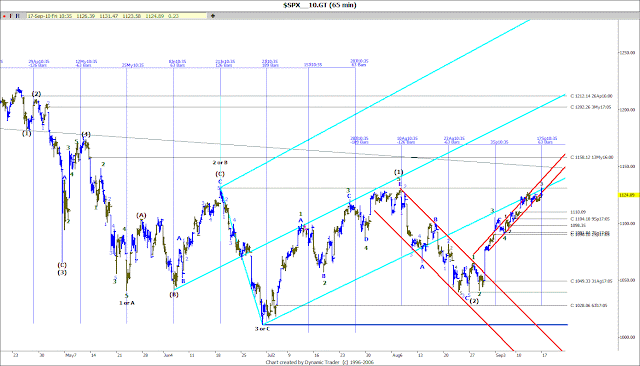
Task: Click the blue letter icon left of the data box
Action: tap(18, 16)
